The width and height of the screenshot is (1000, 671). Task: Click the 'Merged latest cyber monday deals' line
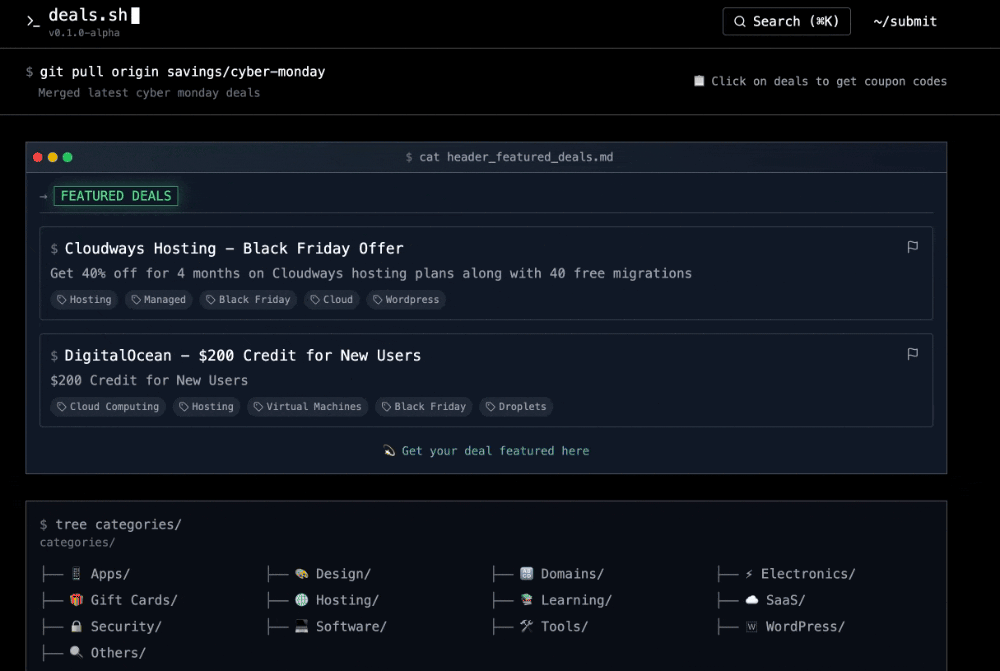coord(149,92)
